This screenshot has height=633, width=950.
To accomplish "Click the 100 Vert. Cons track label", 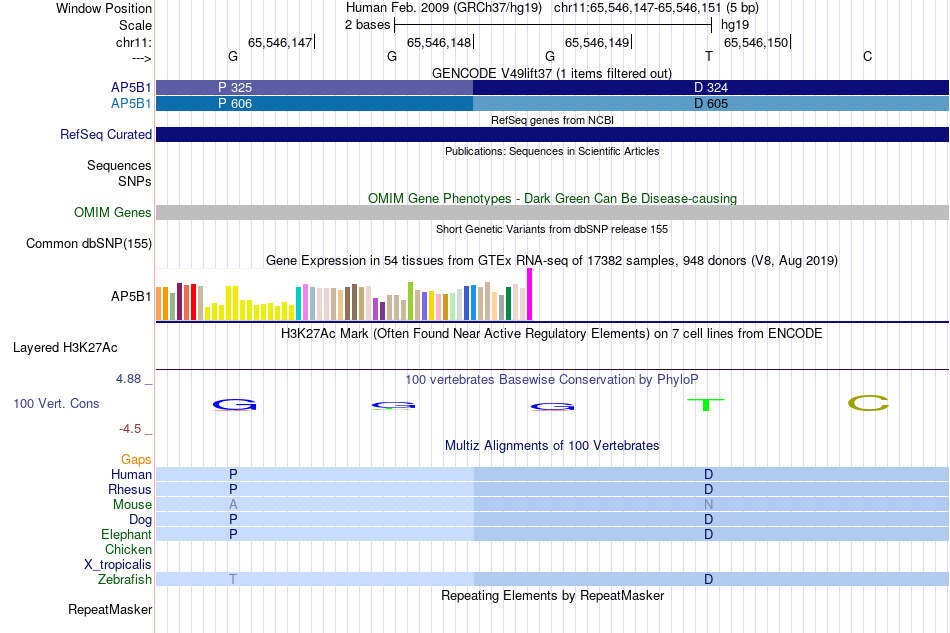I will pyautogui.click(x=56, y=403).
